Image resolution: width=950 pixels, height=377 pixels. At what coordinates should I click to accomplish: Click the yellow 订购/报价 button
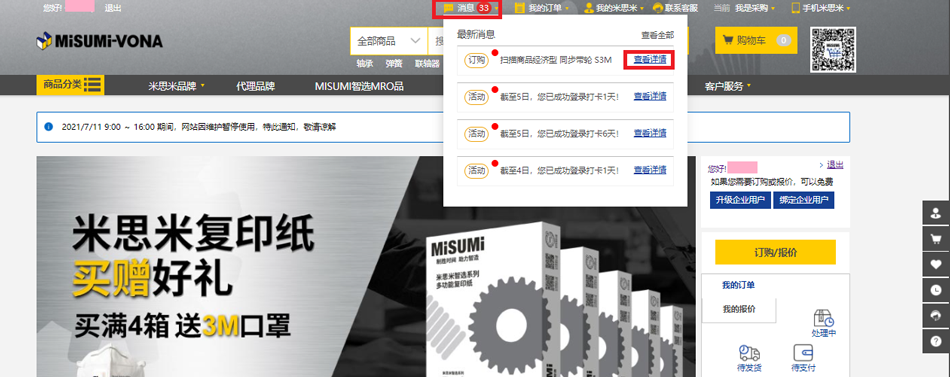[x=775, y=252]
